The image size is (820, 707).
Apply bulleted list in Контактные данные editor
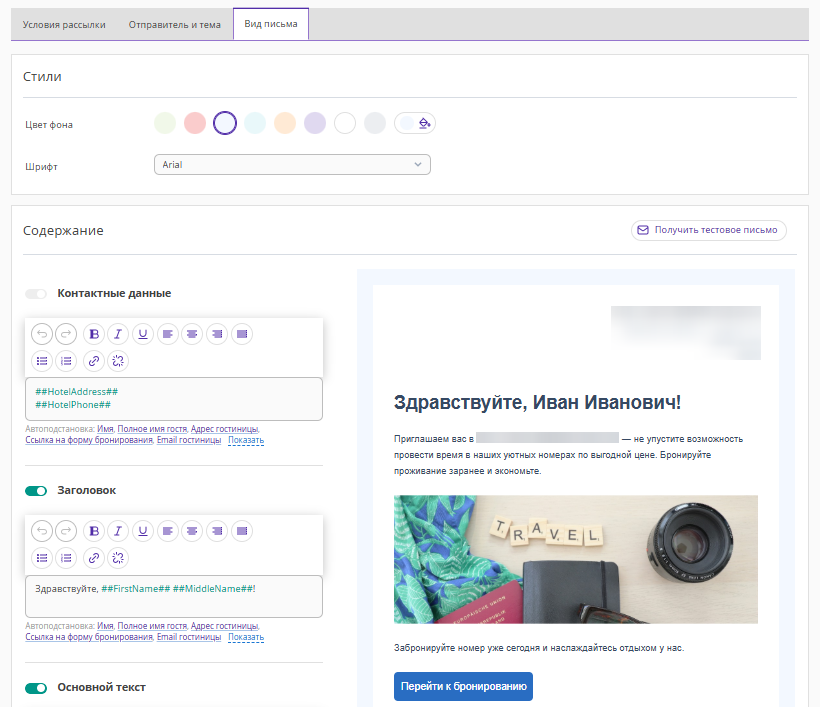pyautogui.click(x=41, y=361)
